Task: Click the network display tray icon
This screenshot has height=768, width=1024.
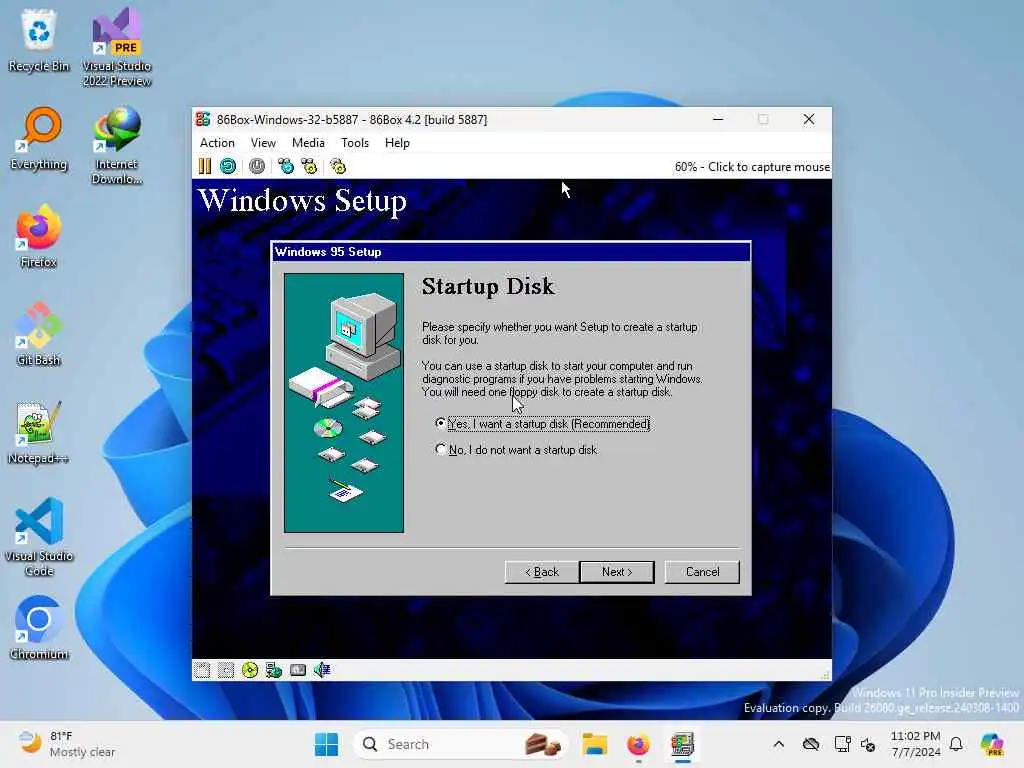Action: tap(842, 744)
